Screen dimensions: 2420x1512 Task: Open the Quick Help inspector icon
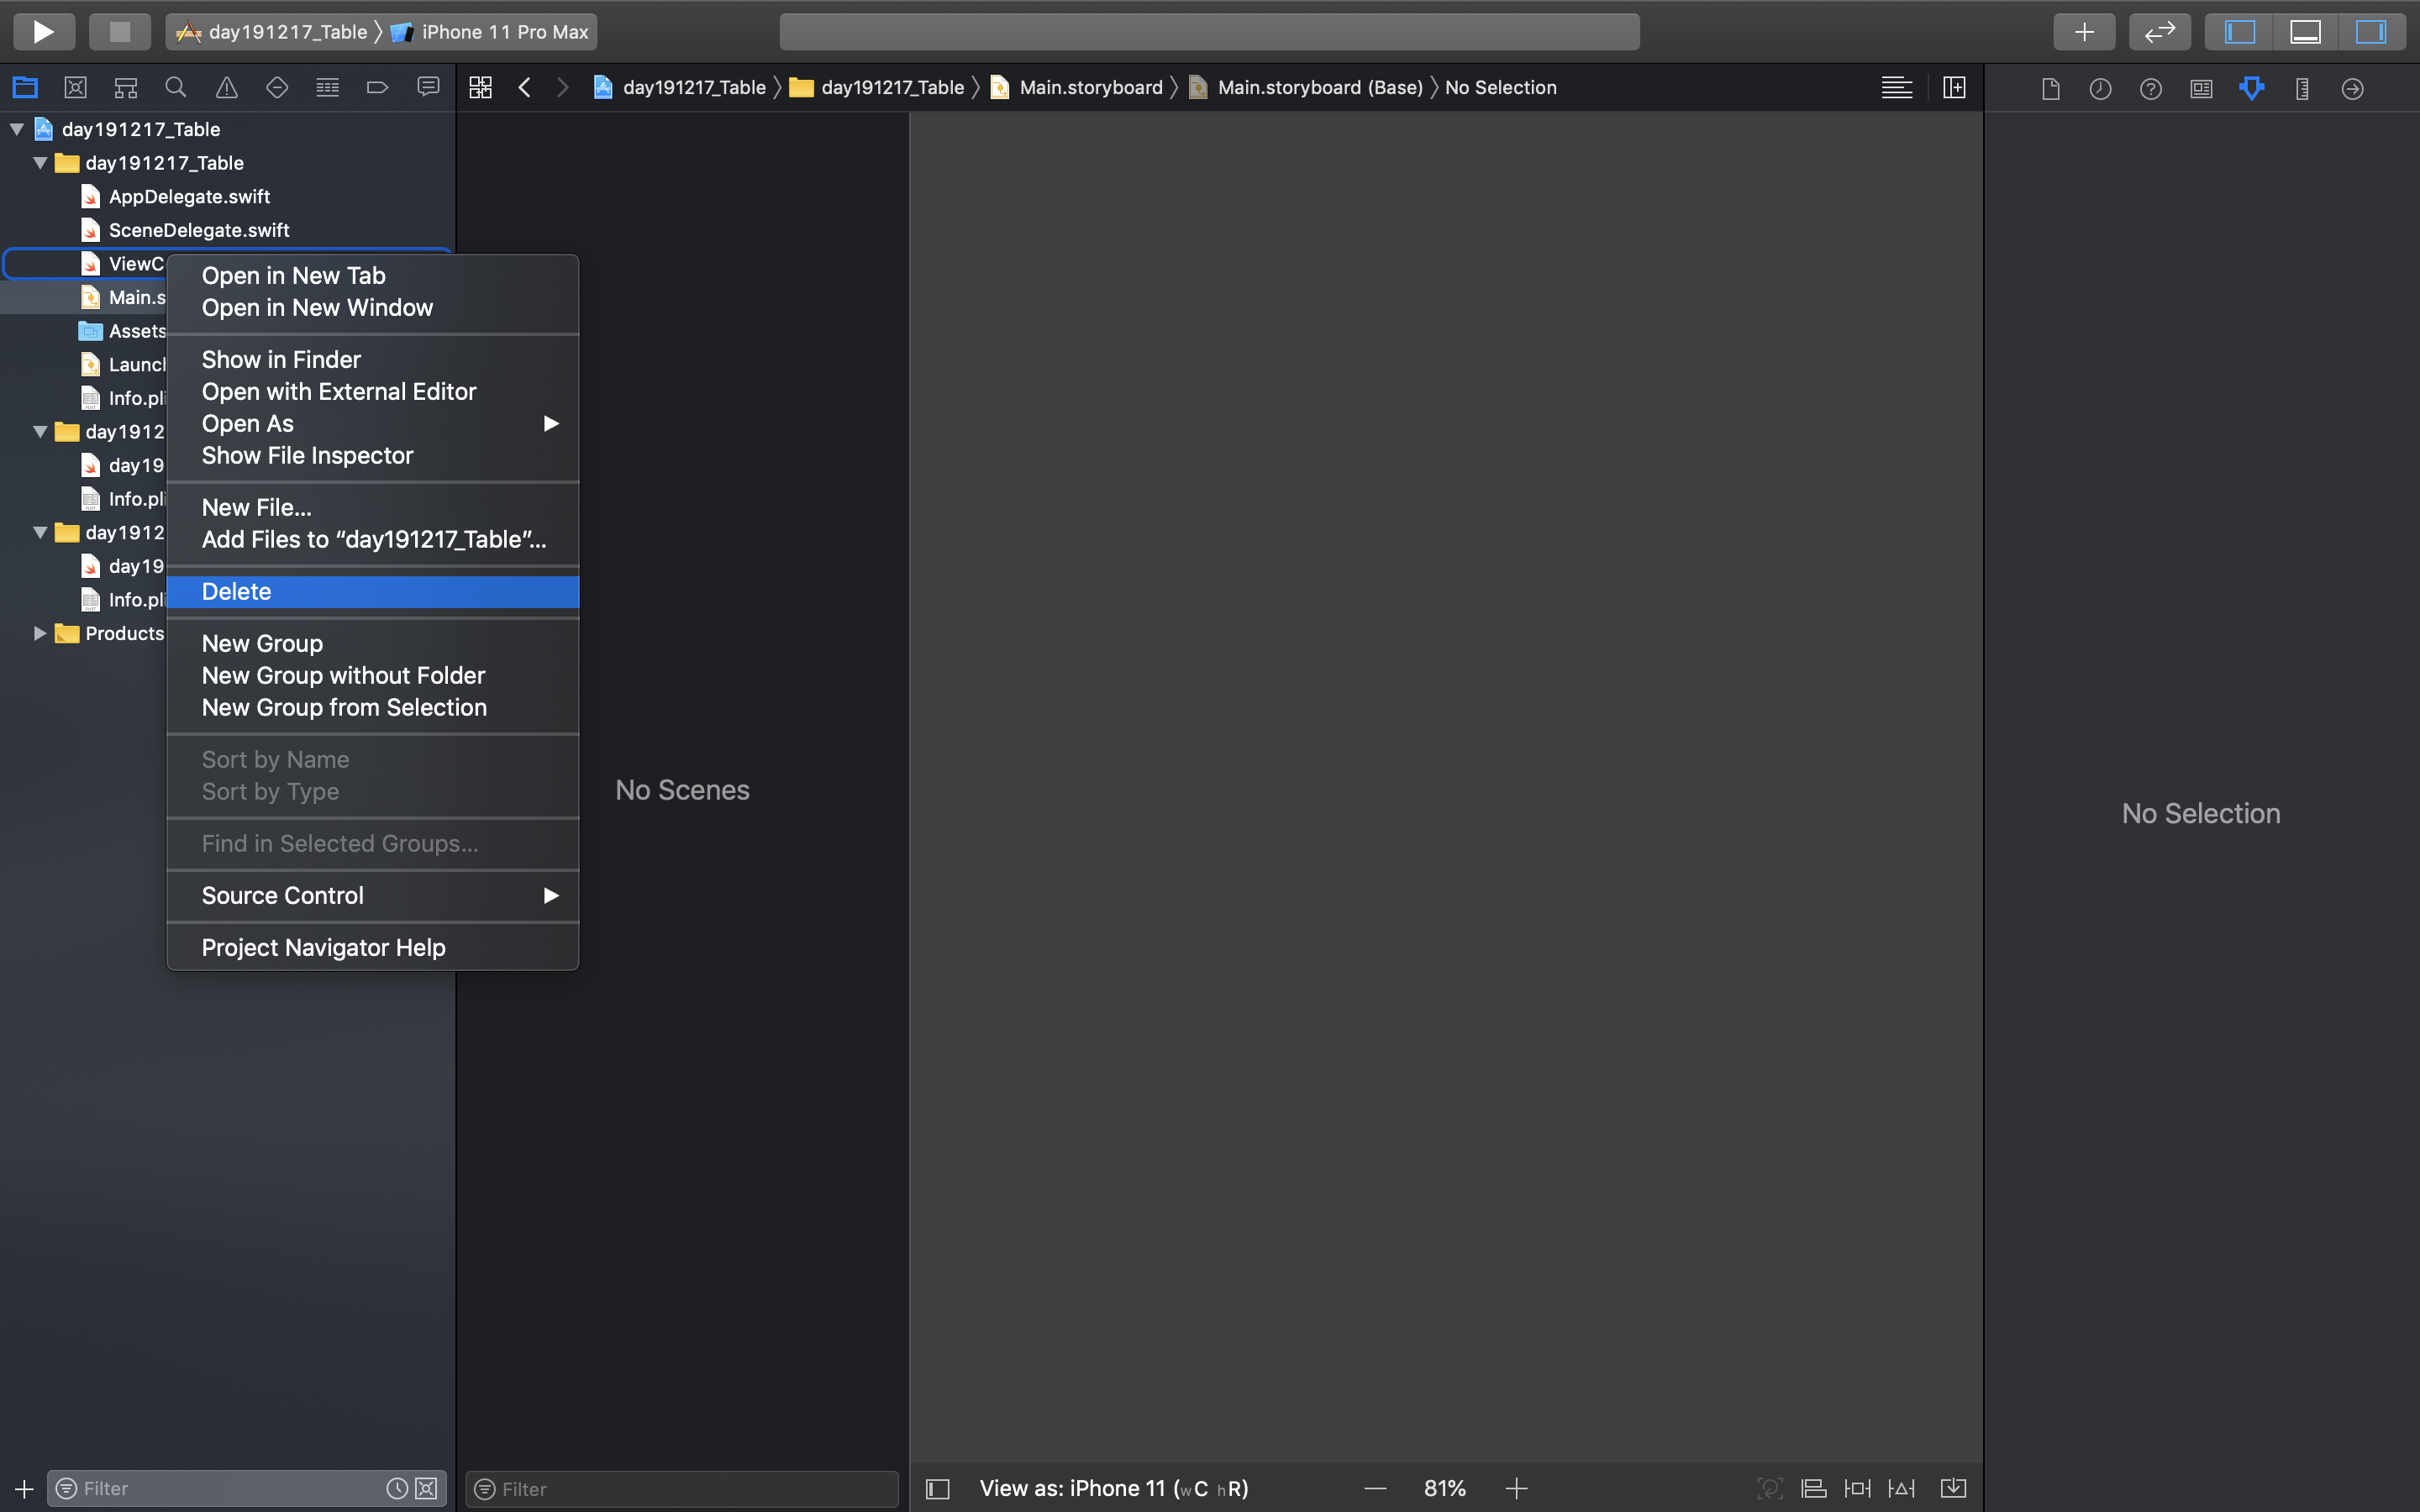(x=2150, y=88)
